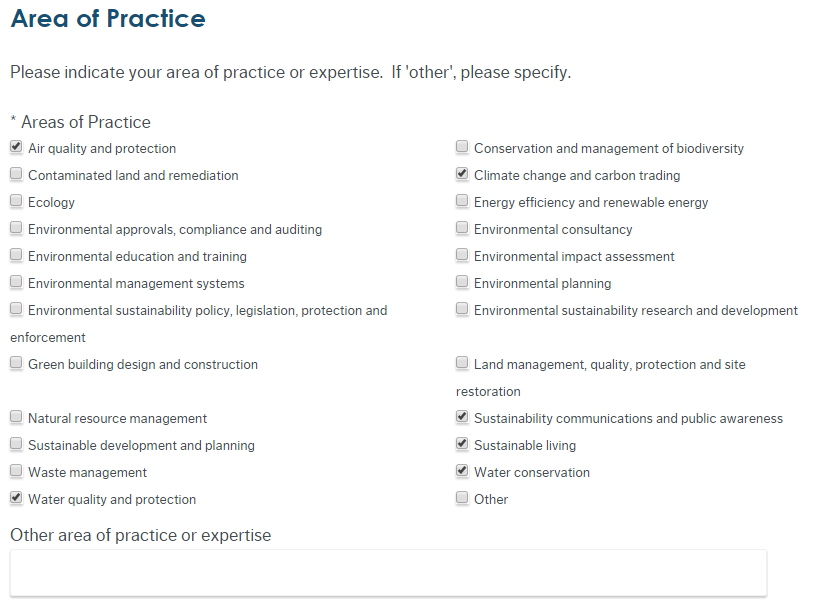
Task: Uncheck Water quality and protection
Action: (x=16, y=499)
